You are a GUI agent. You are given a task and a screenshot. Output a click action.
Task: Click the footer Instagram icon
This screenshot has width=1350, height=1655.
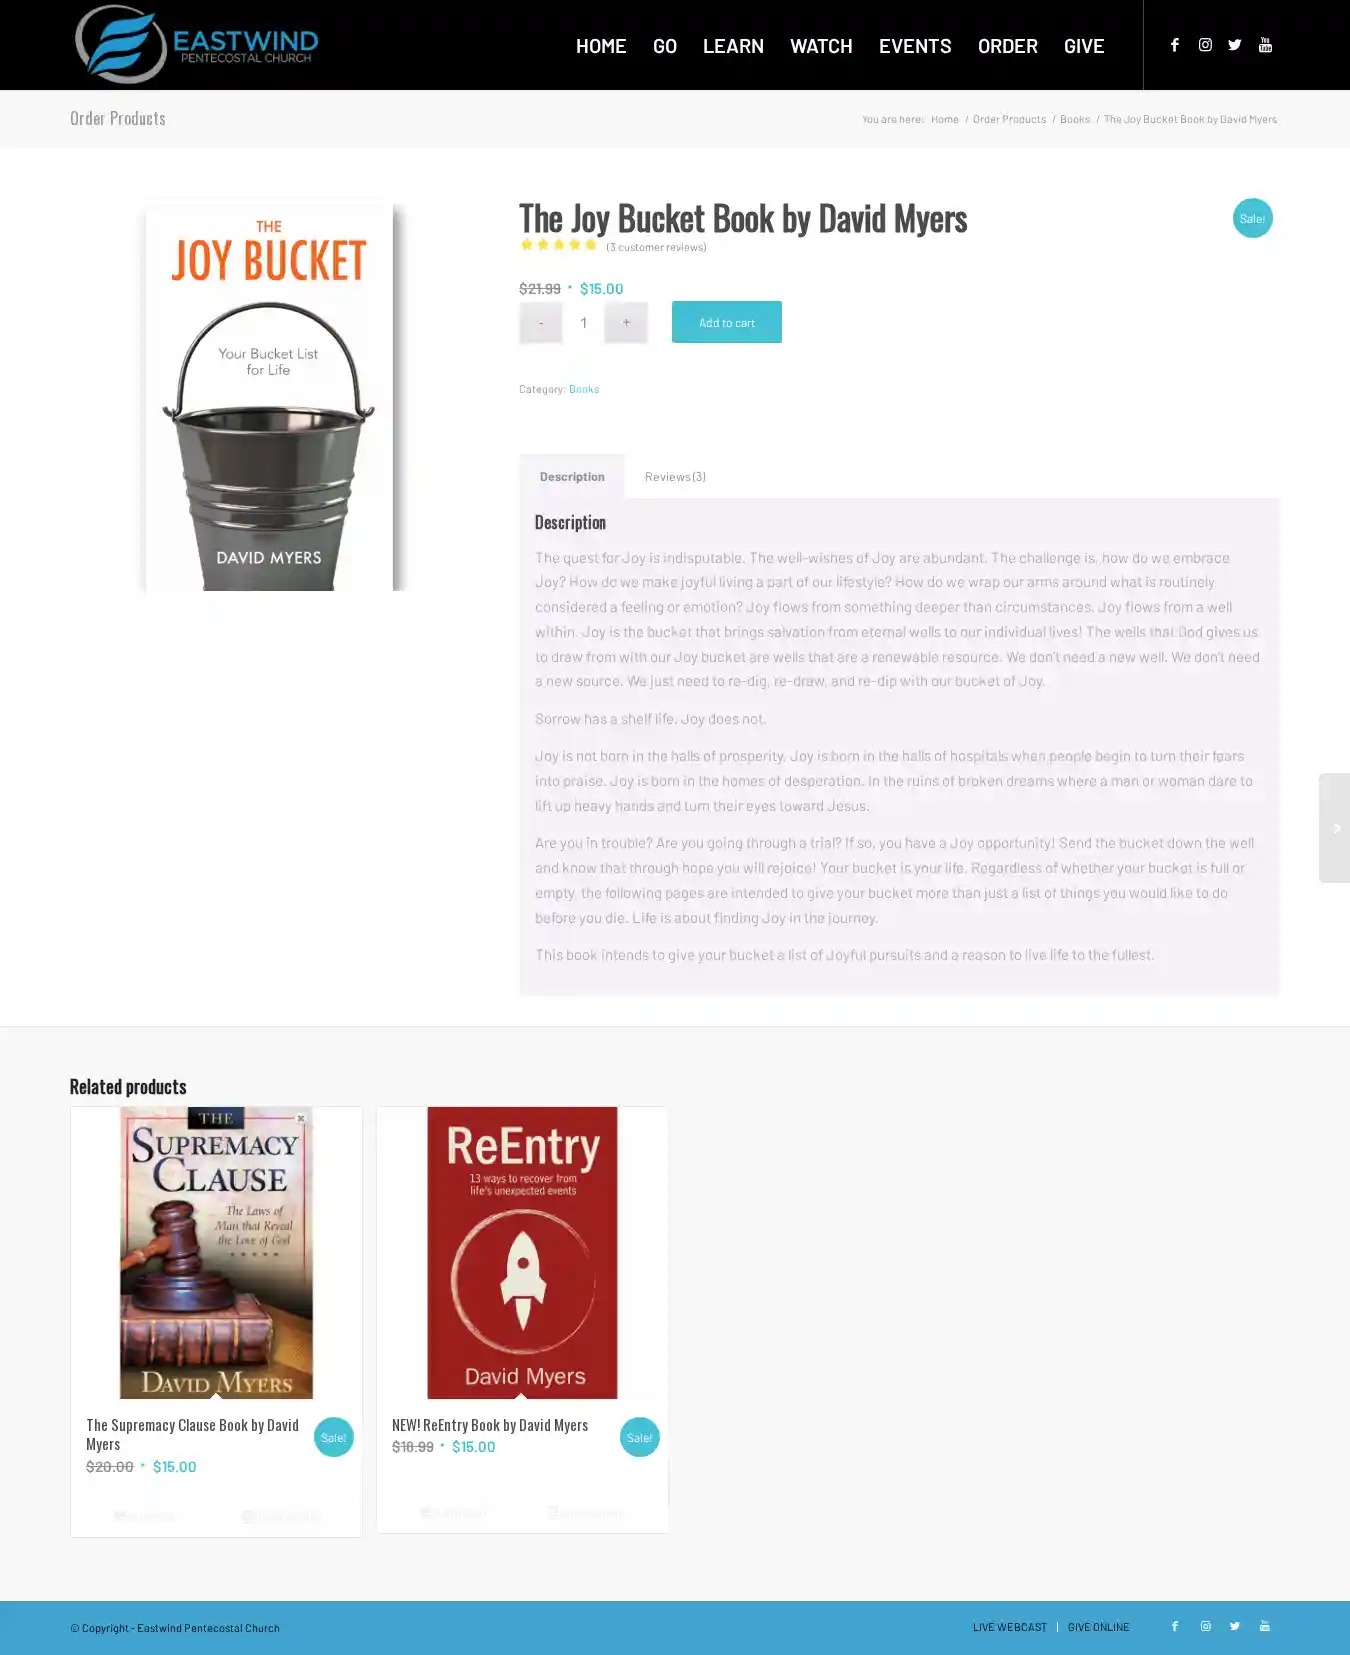coord(1205,1626)
